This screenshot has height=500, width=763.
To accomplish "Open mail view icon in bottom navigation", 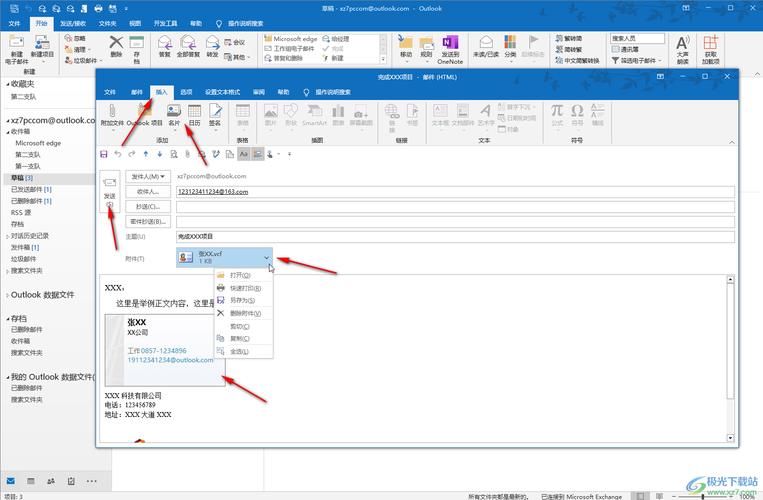I will click(11, 482).
